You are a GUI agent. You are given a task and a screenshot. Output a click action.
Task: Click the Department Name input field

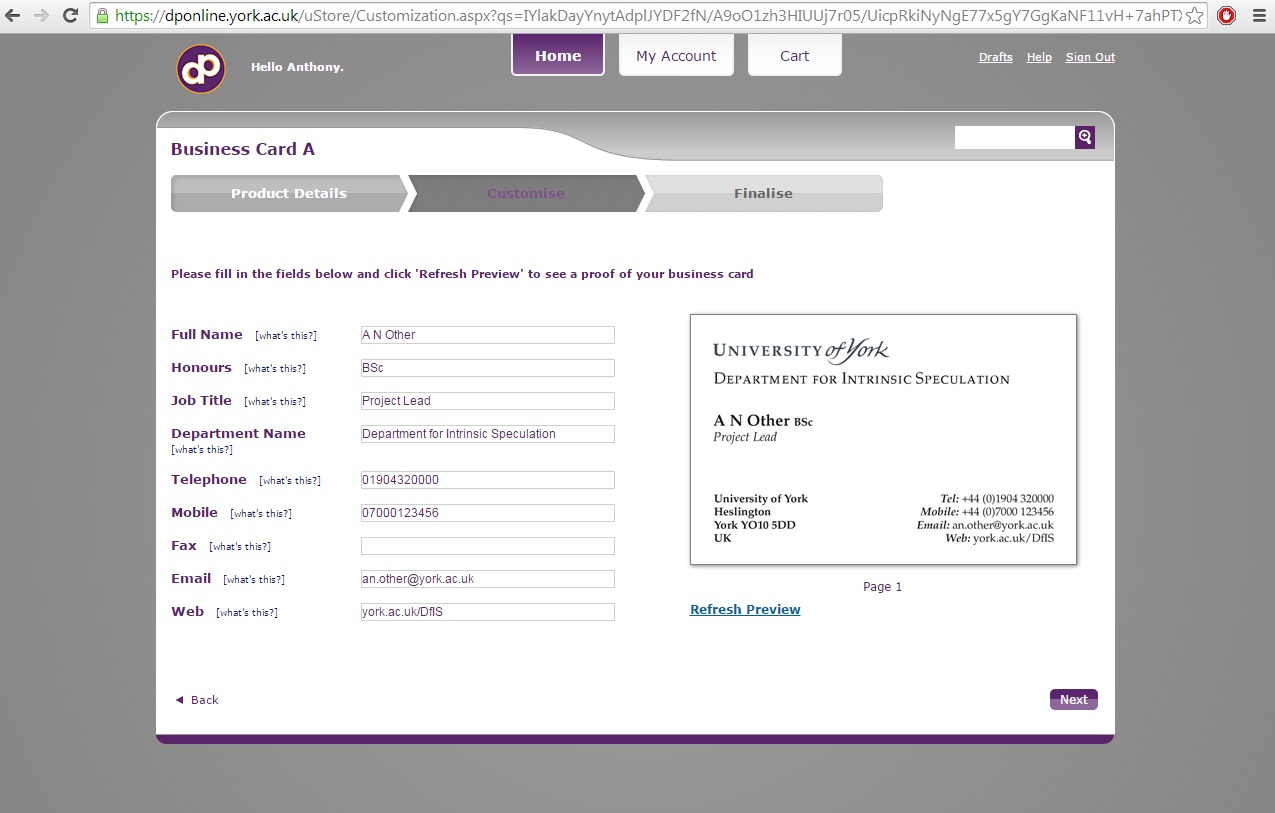(488, 434)
